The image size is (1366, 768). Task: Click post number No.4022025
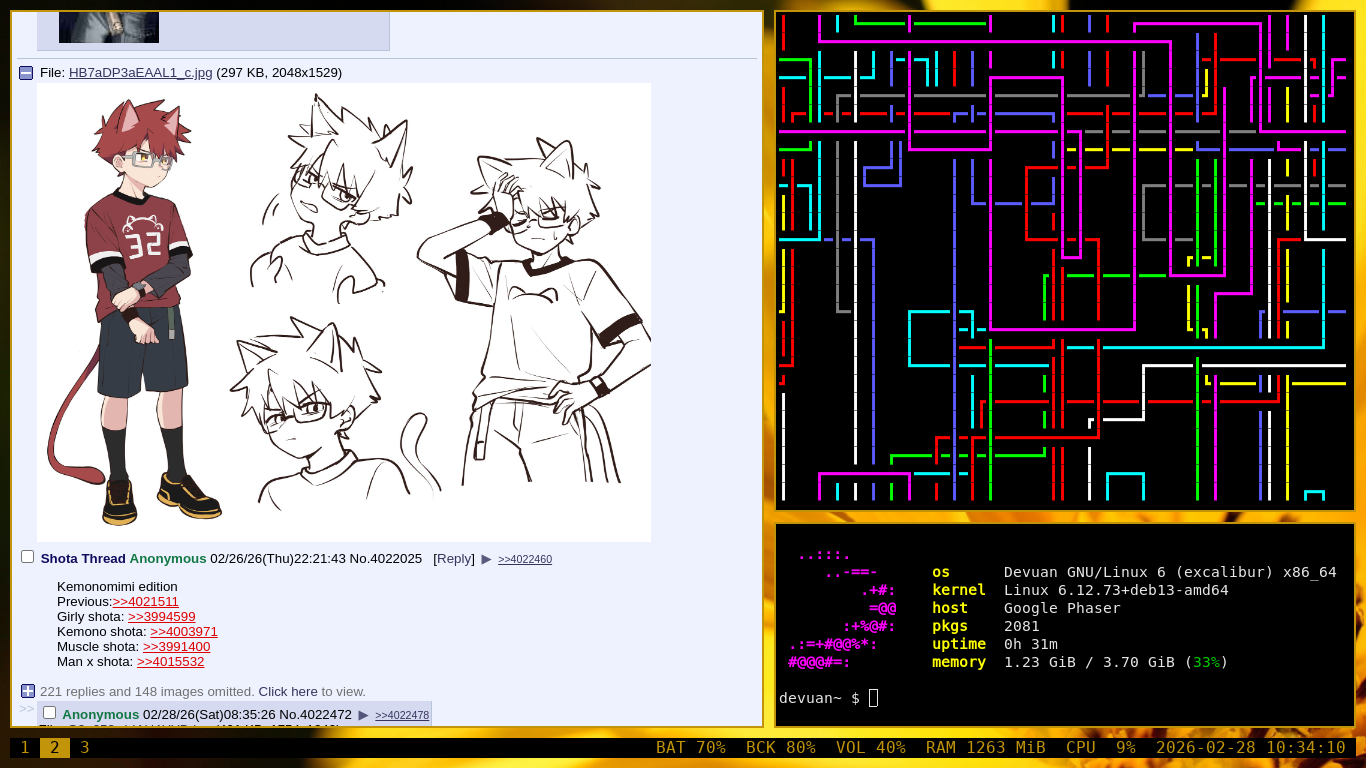tap(386, 559)
